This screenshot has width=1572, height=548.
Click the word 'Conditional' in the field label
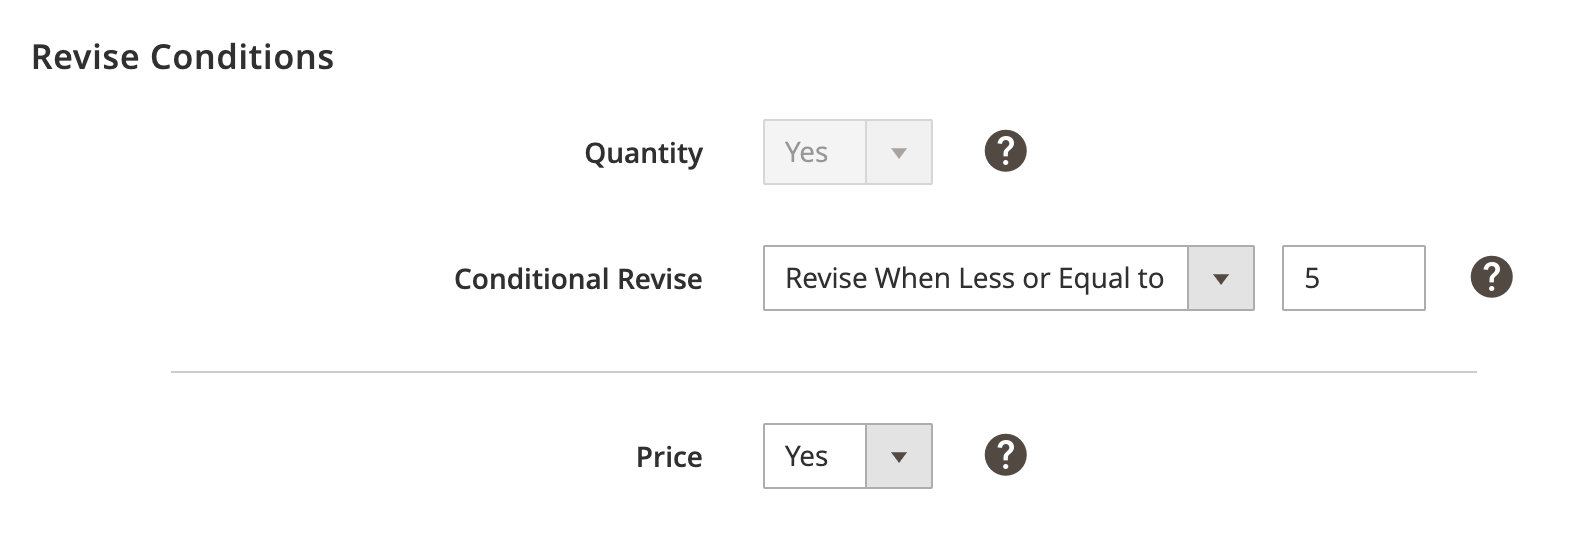[532, 279]
